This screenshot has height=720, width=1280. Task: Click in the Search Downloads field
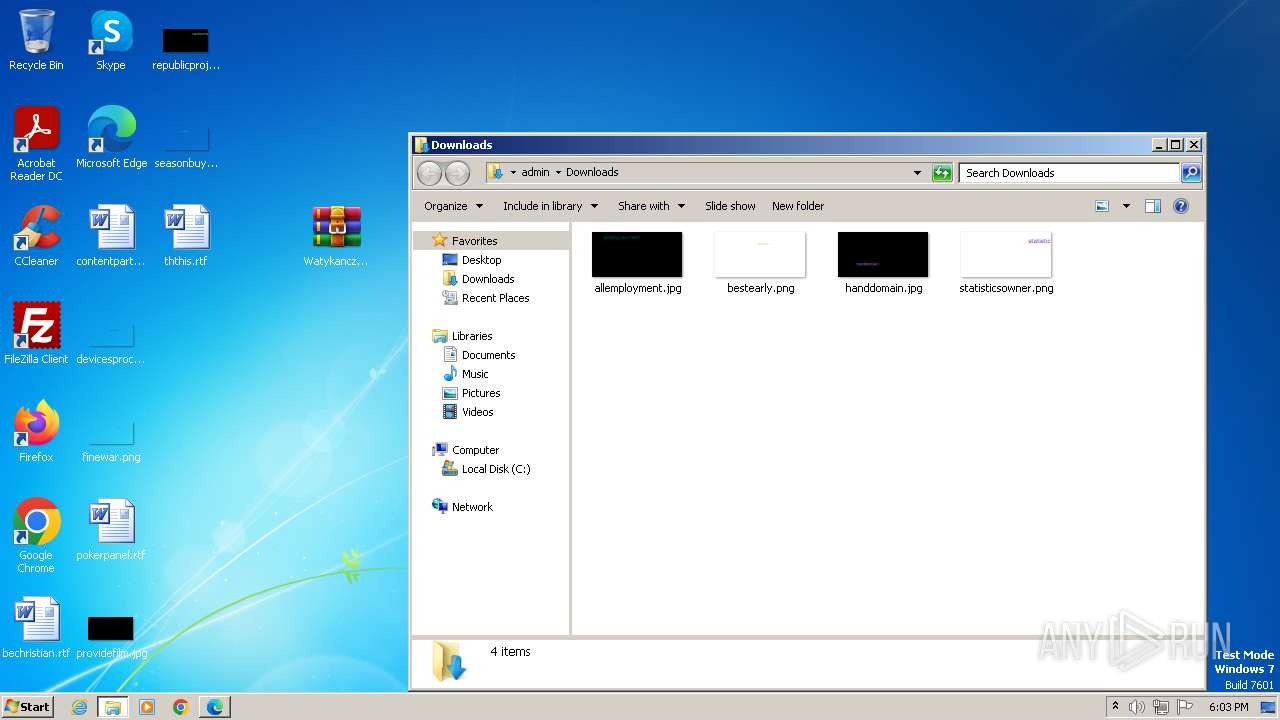click(x=1069, y=173)
